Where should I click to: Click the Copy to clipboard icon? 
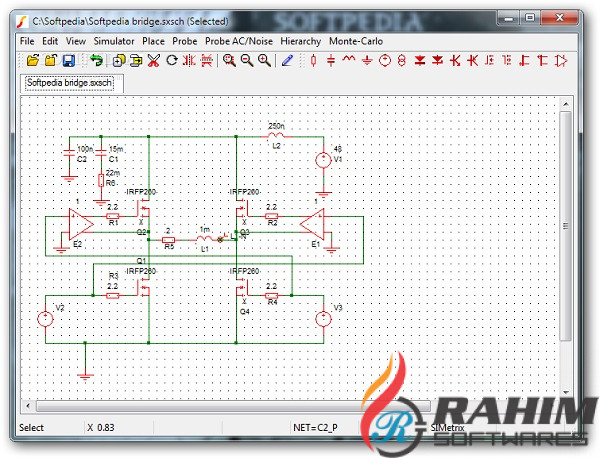[x=136, y=60]
